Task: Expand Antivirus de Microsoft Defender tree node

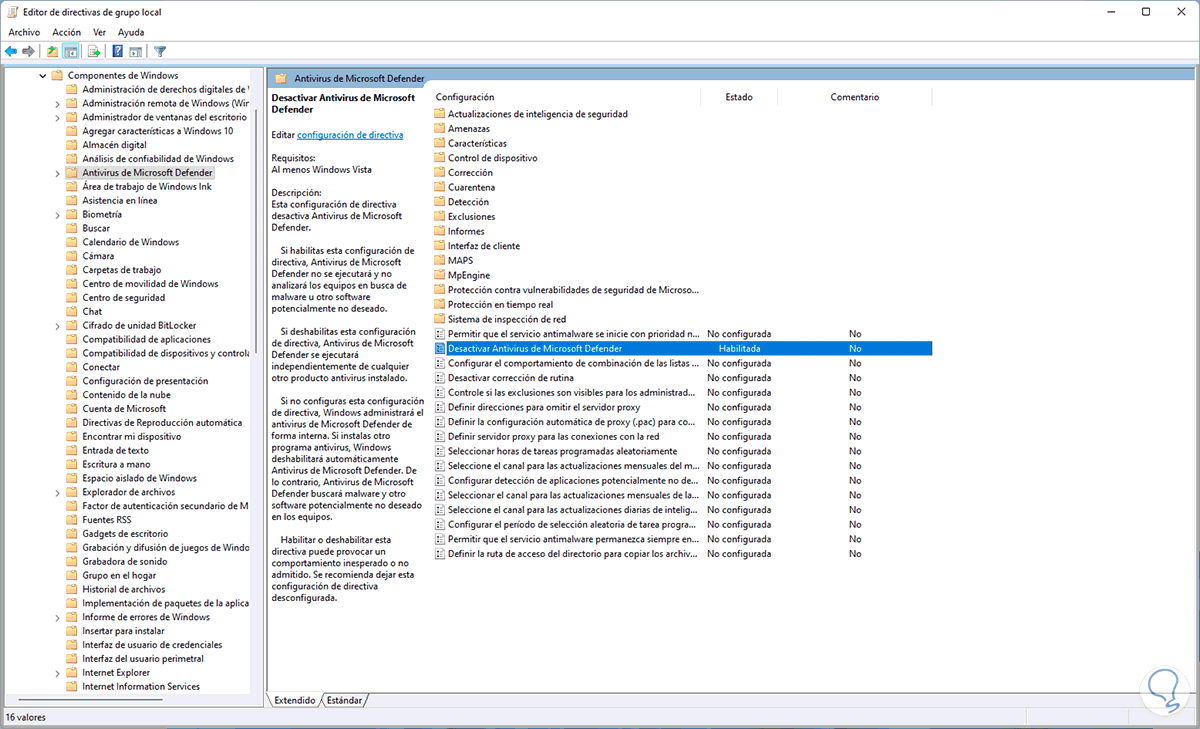Action: click(x=57, y=173)
